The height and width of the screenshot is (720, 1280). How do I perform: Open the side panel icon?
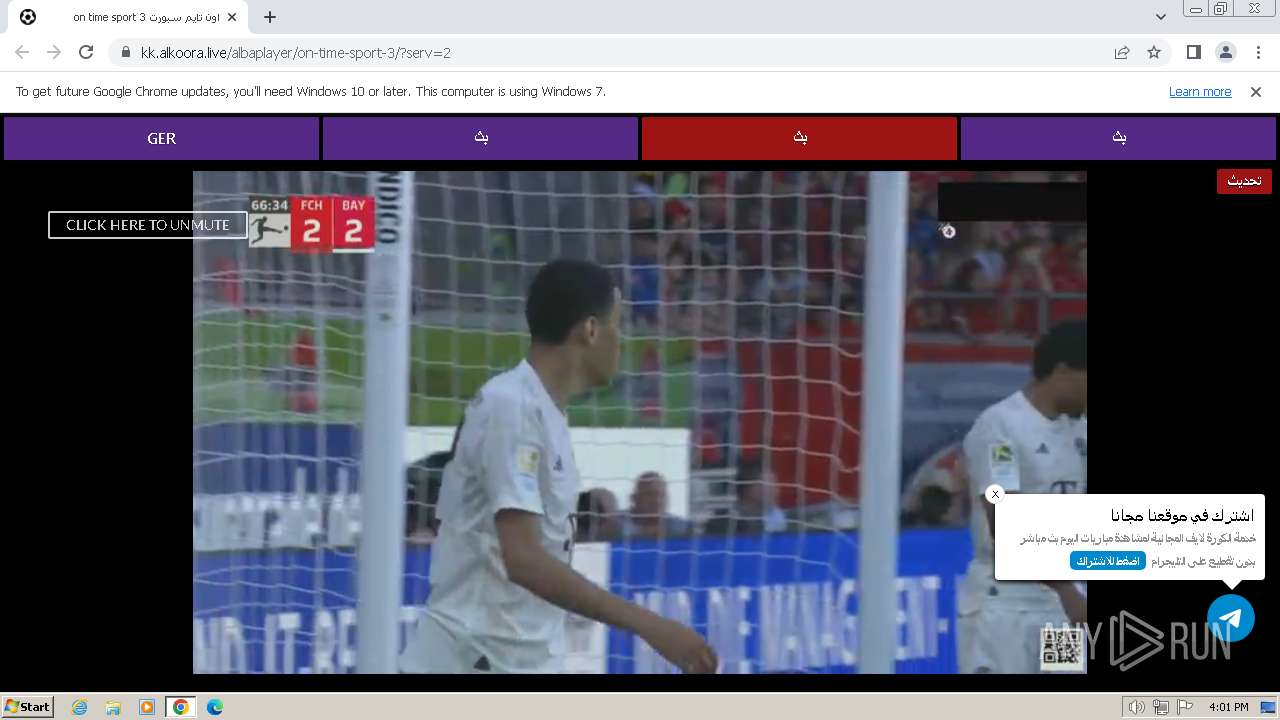click(x=1193, y=52)
